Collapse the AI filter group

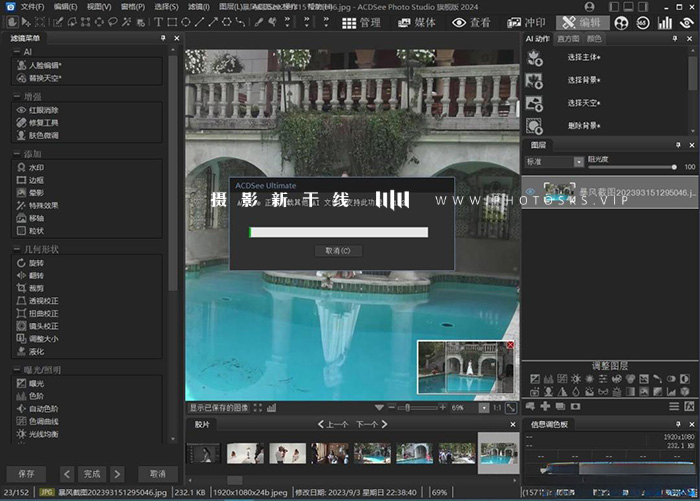point(17,52)
